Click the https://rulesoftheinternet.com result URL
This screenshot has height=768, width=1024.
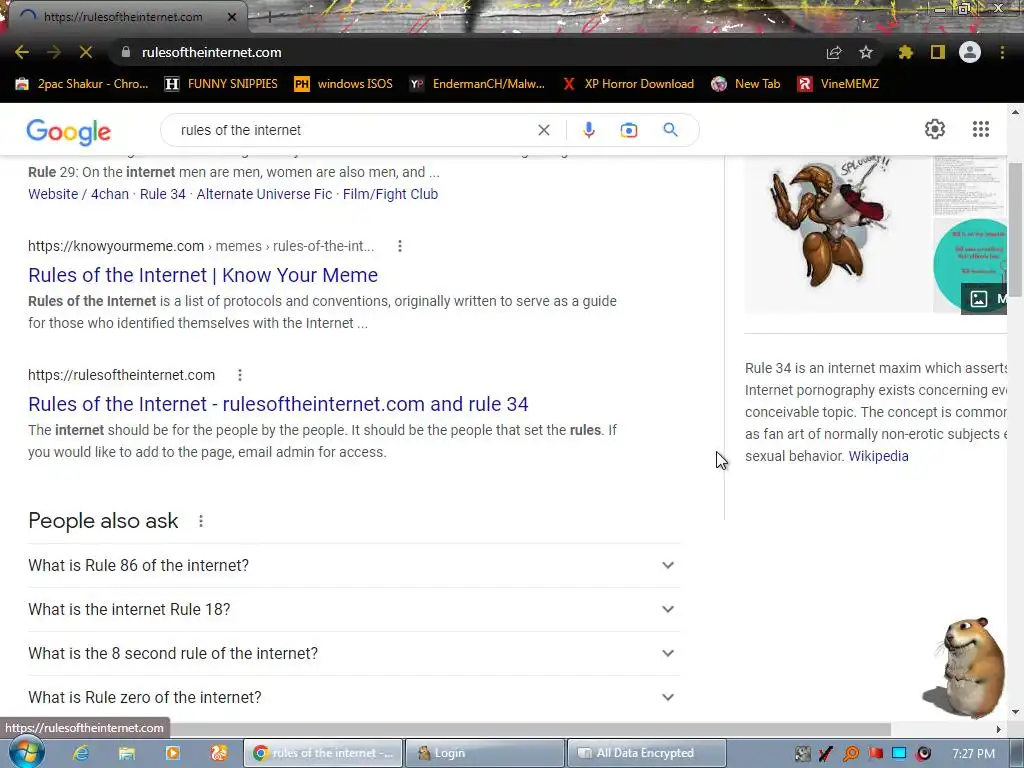(x=121, y=375)
